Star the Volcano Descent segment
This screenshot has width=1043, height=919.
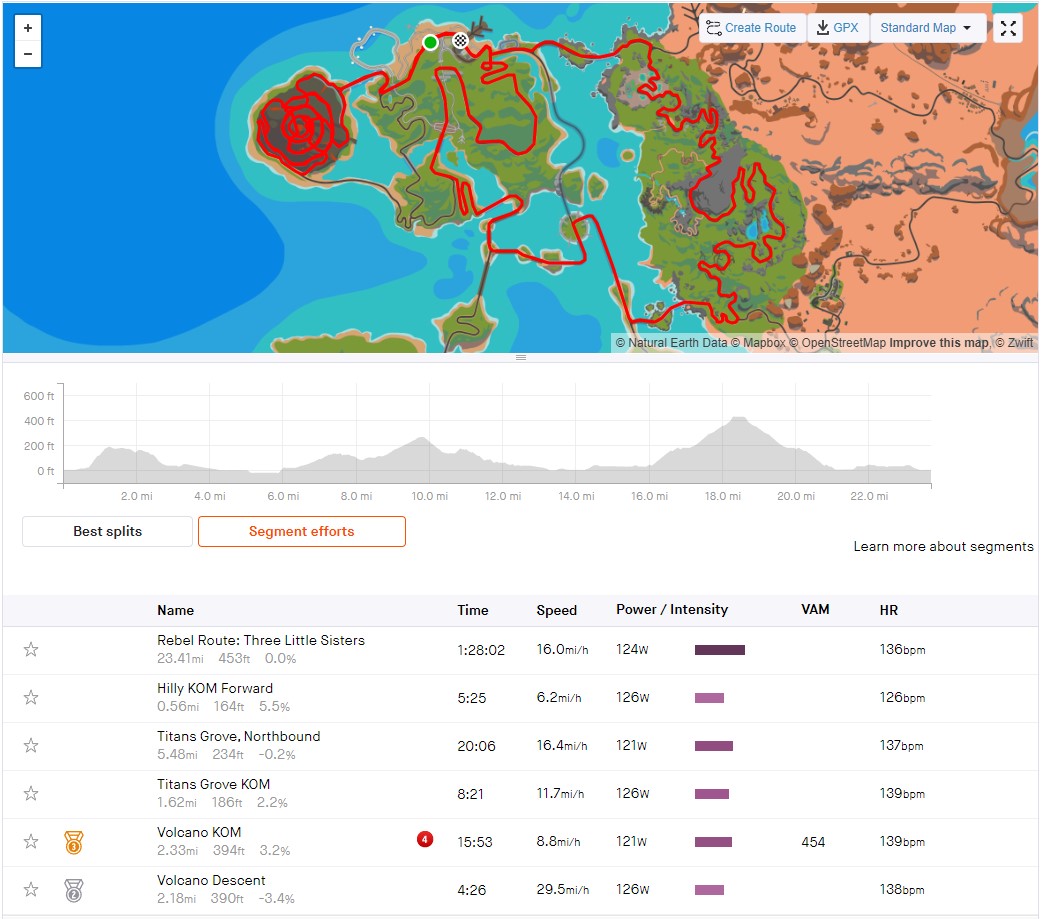[x=31, y=890]
